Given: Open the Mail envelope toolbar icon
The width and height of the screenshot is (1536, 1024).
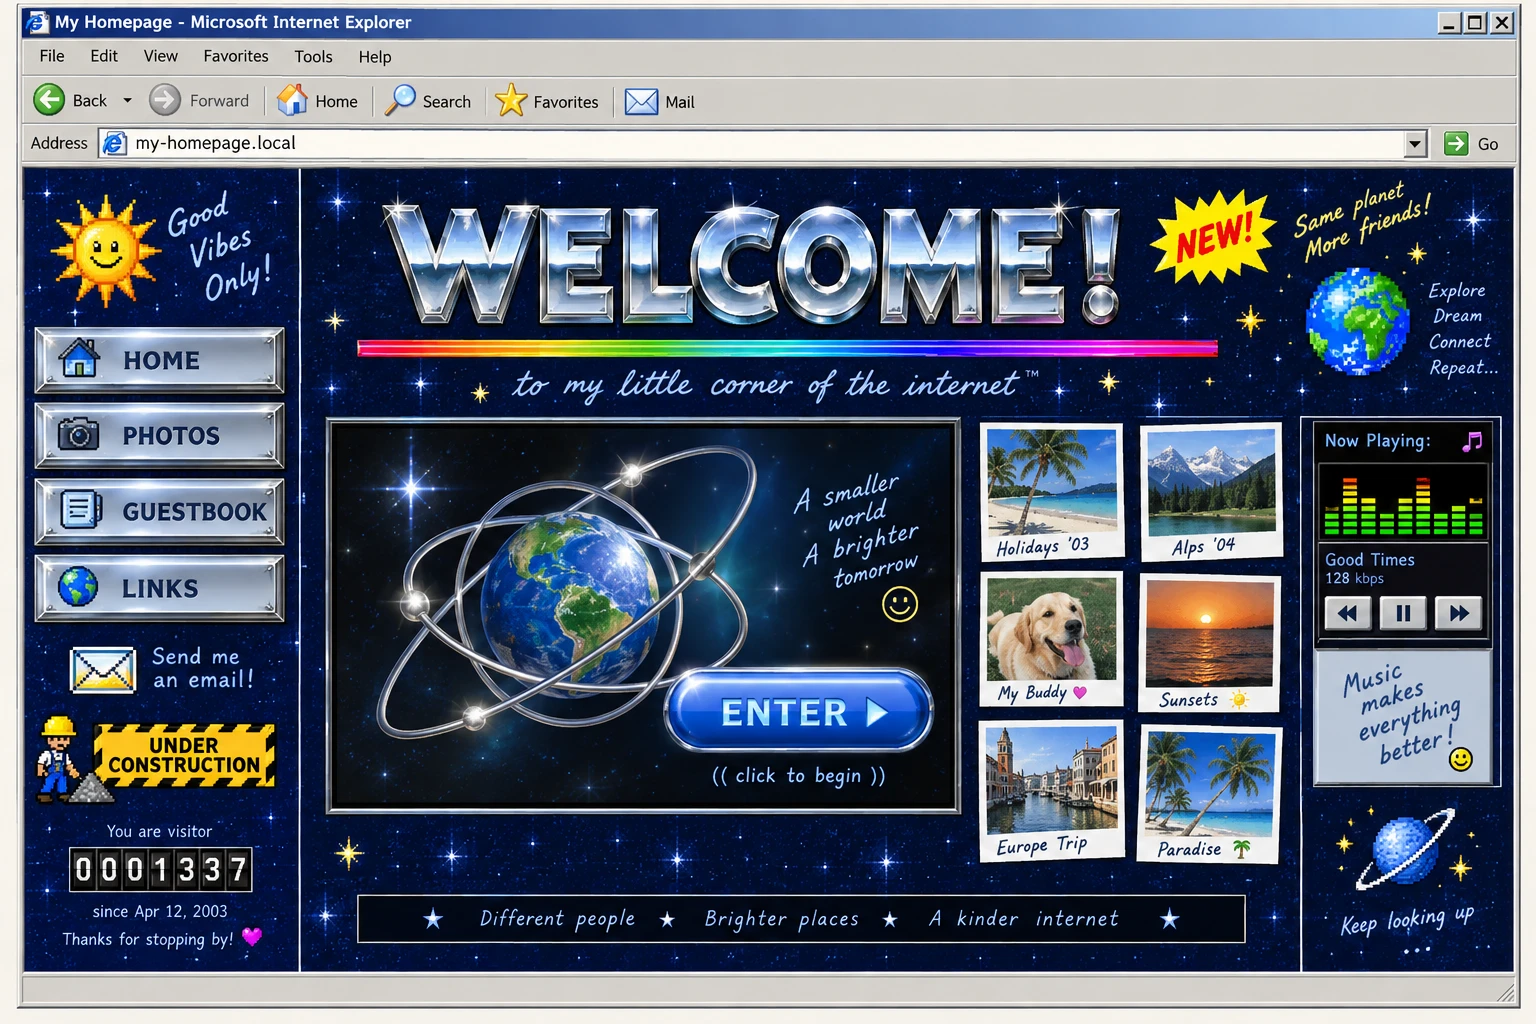Looking at the screenshot, I should (x=641, y=101).
